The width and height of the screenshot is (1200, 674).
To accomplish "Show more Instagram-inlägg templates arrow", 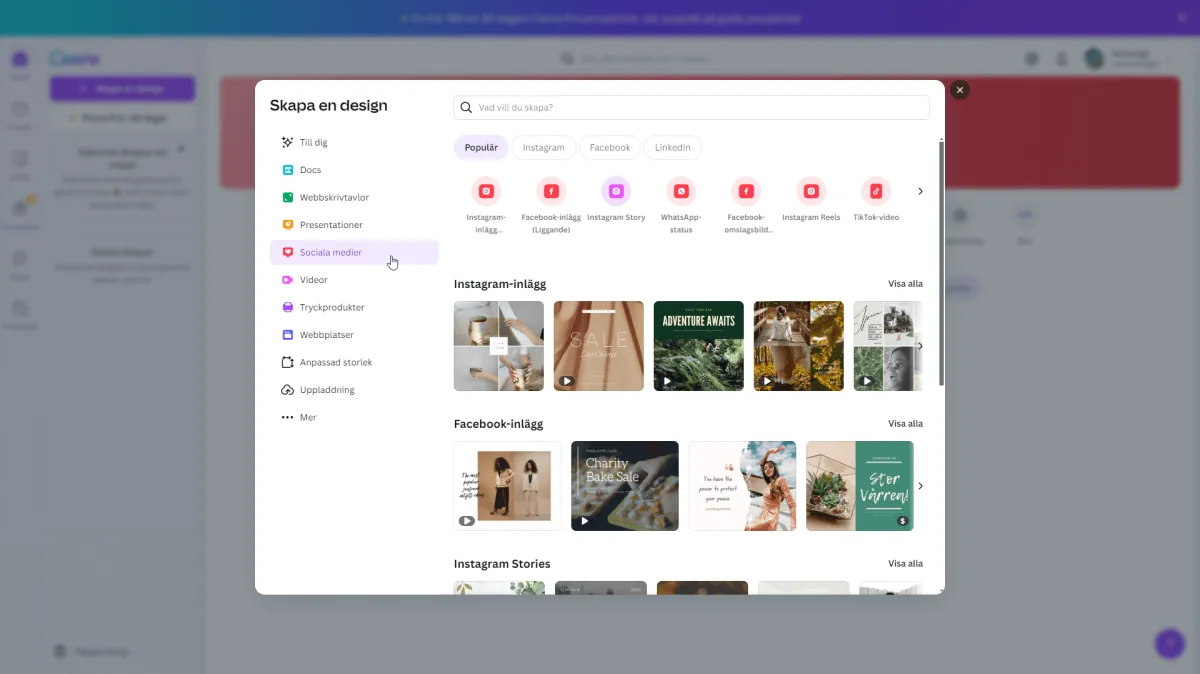I will [920, 346].
